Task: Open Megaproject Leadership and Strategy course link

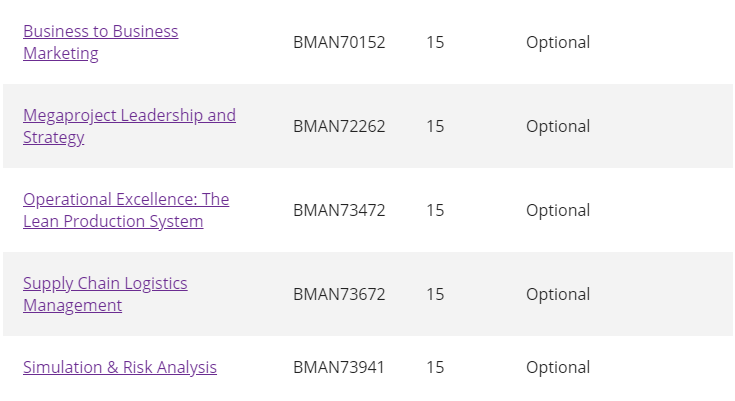Action: coord(129,115)
